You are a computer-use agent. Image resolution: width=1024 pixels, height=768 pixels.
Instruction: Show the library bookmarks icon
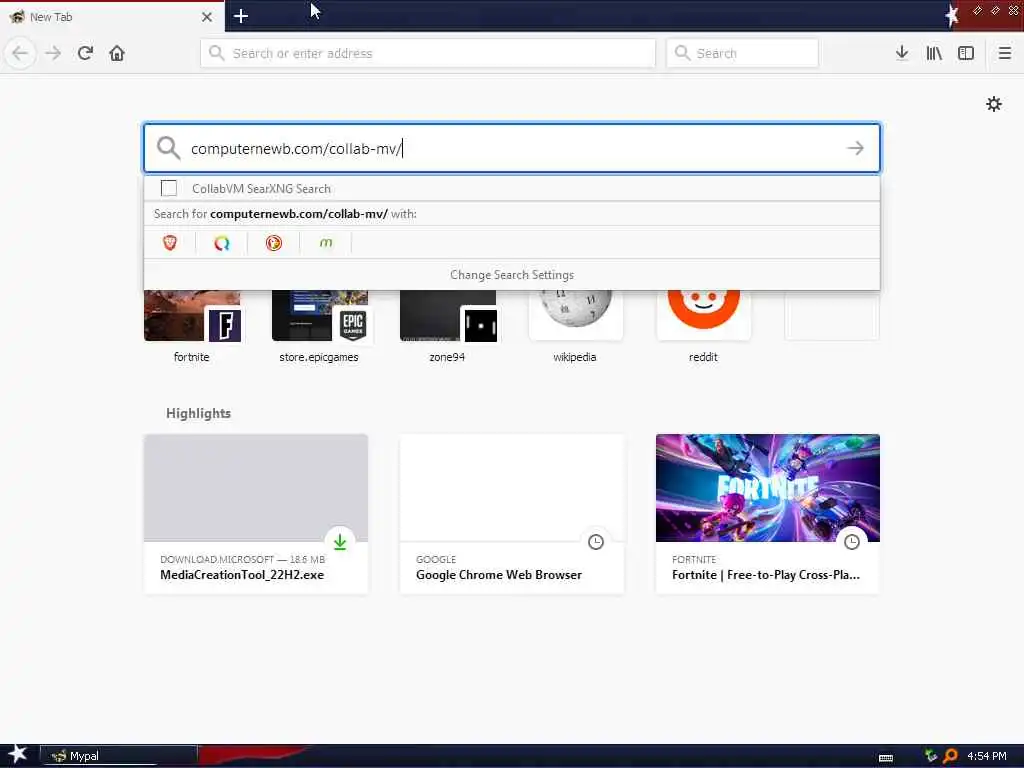tap(934, 53)
